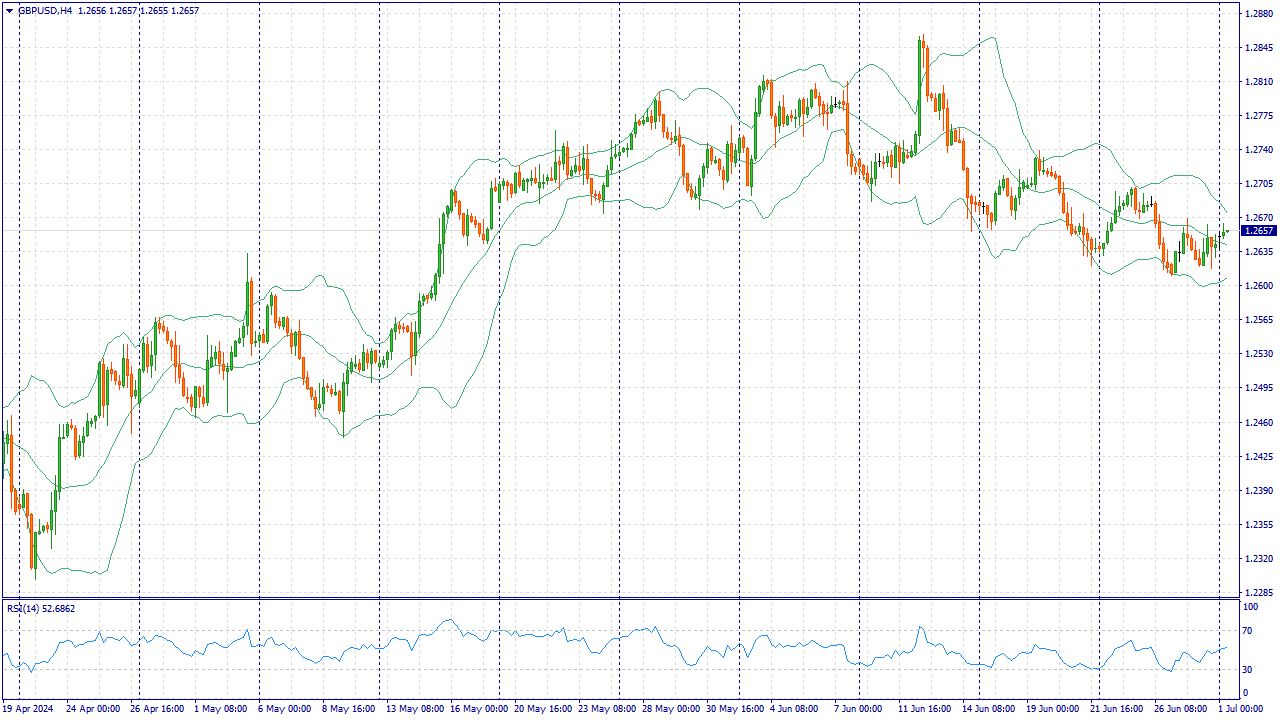Select the 6 May 00:00 time label
1280x720 pixels.
pos(285,708)
